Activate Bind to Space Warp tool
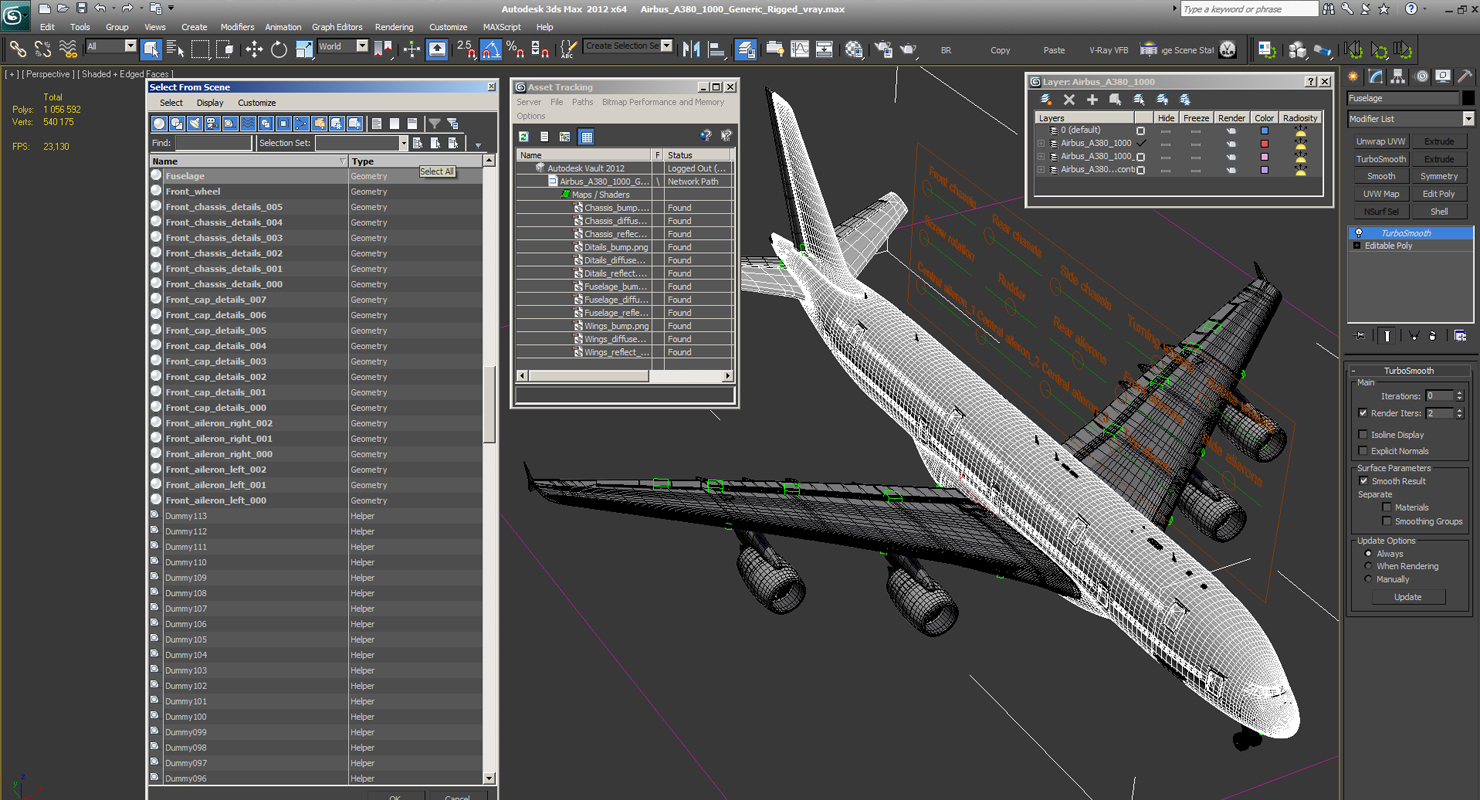The width and height of the screenshot is (1480, 800). click(68, 49)
